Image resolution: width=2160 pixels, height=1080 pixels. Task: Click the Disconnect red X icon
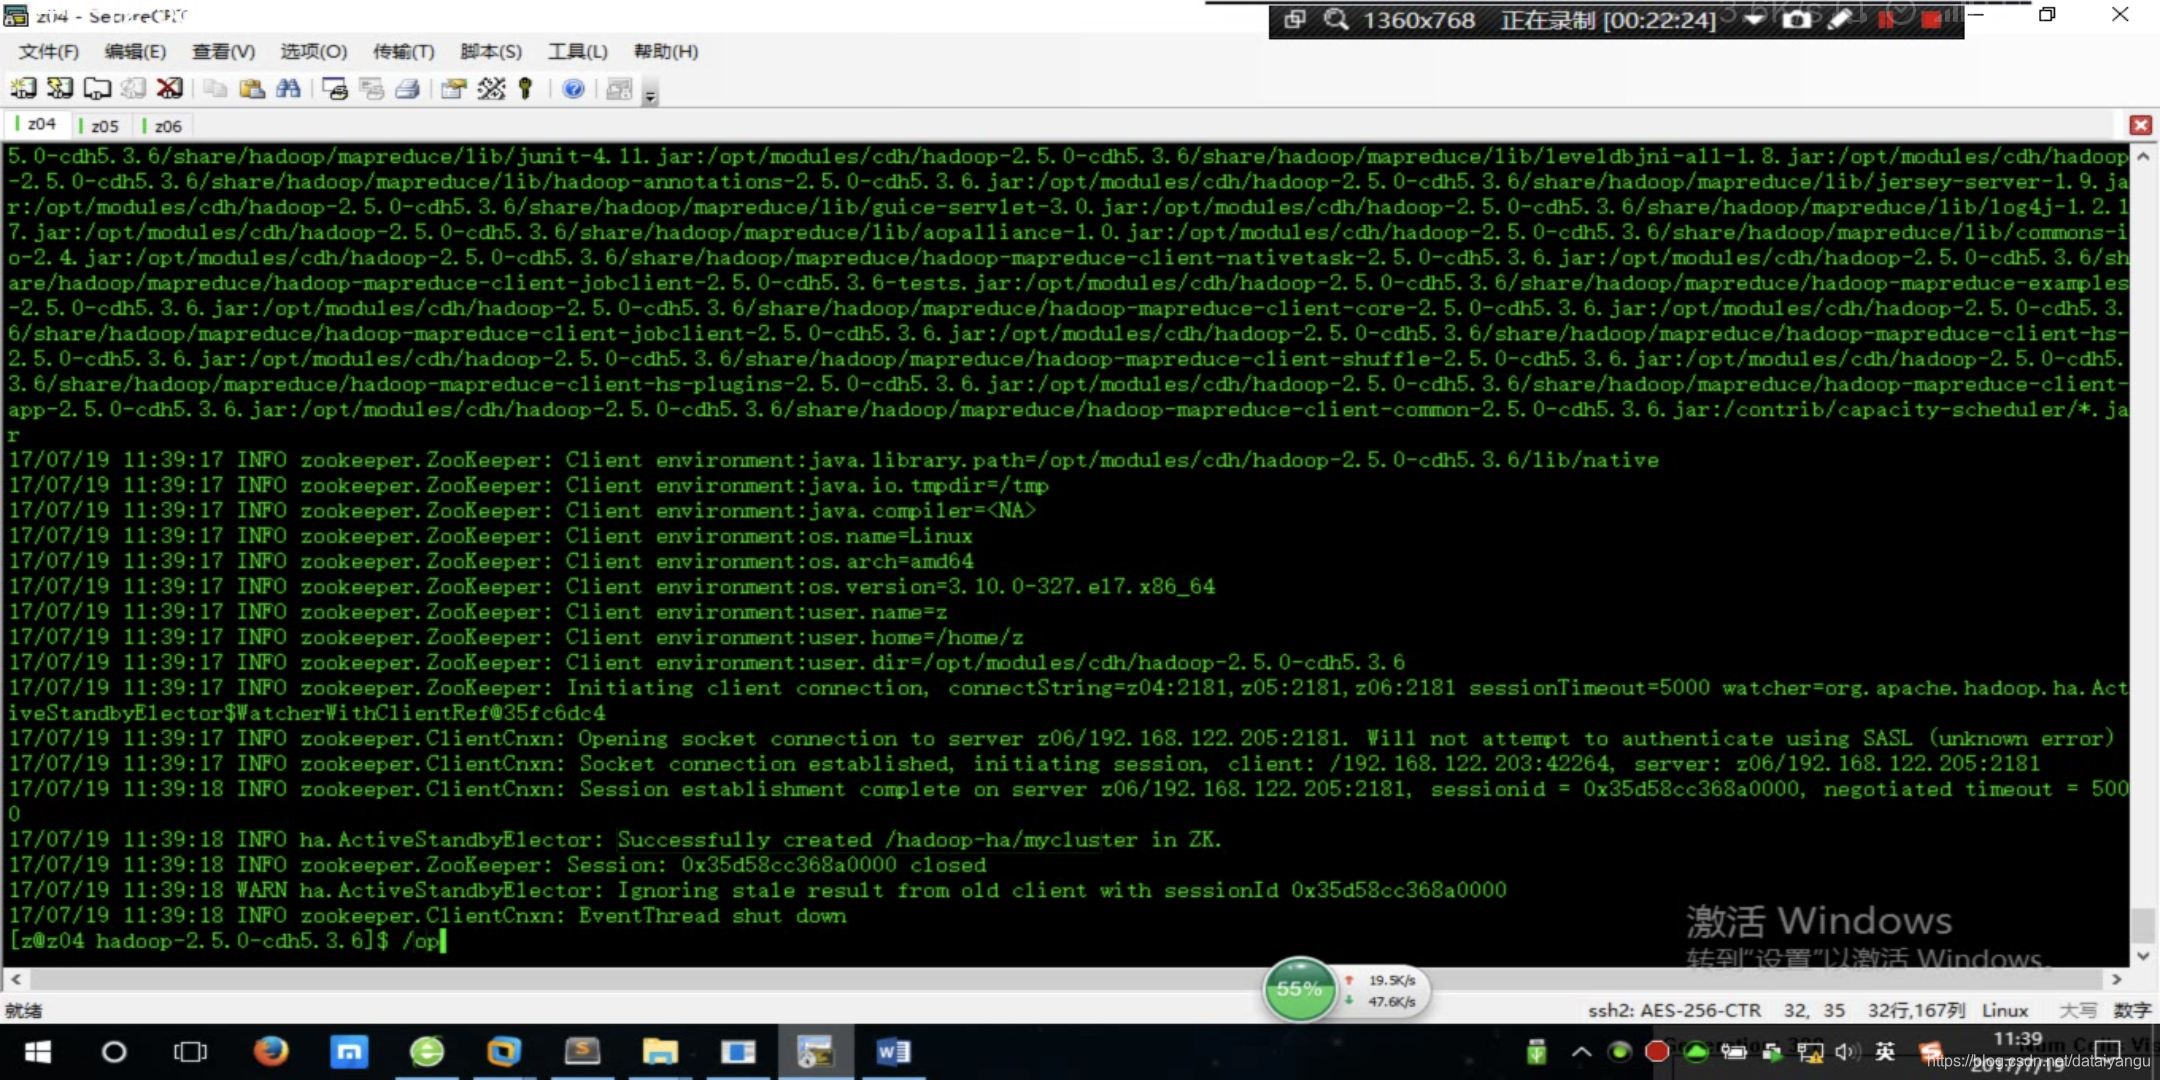click(x=170, y=89)
